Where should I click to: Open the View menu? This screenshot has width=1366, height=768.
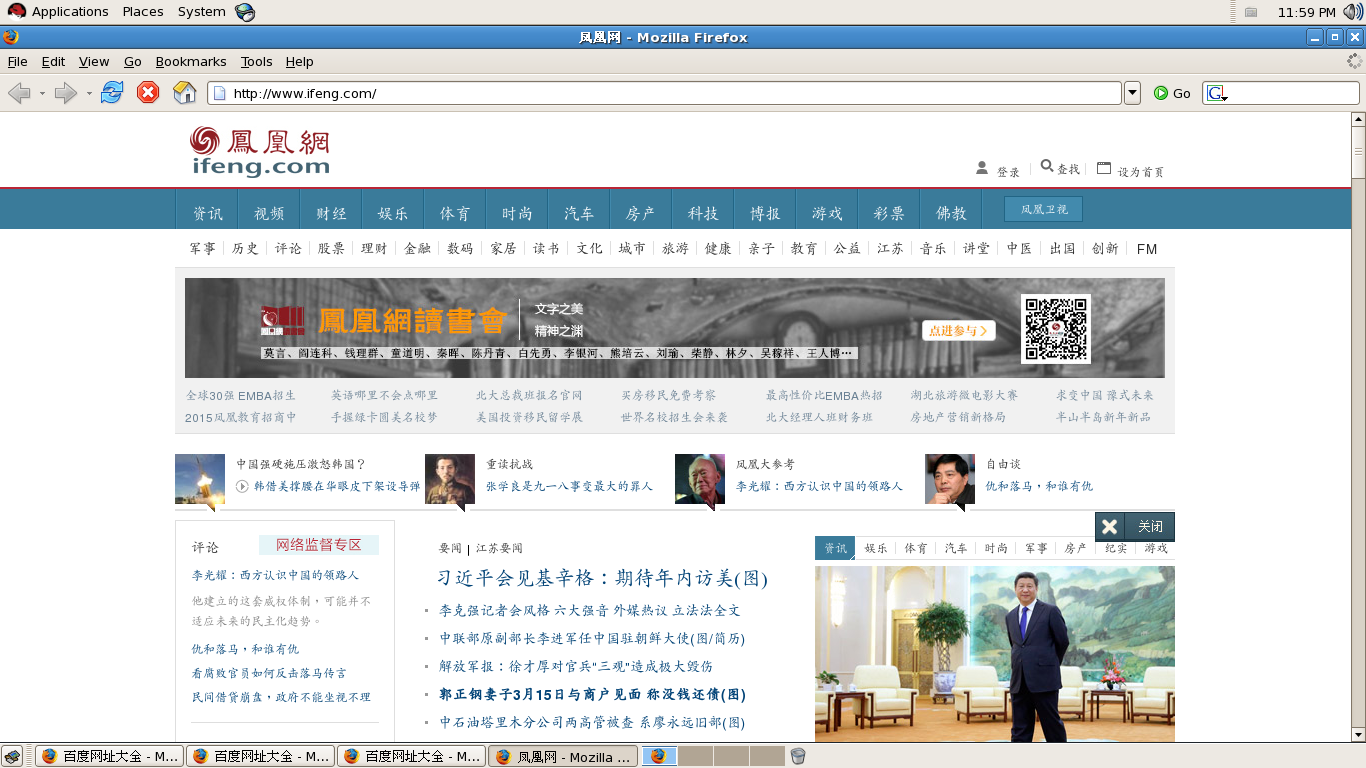(x=94, y=61)
